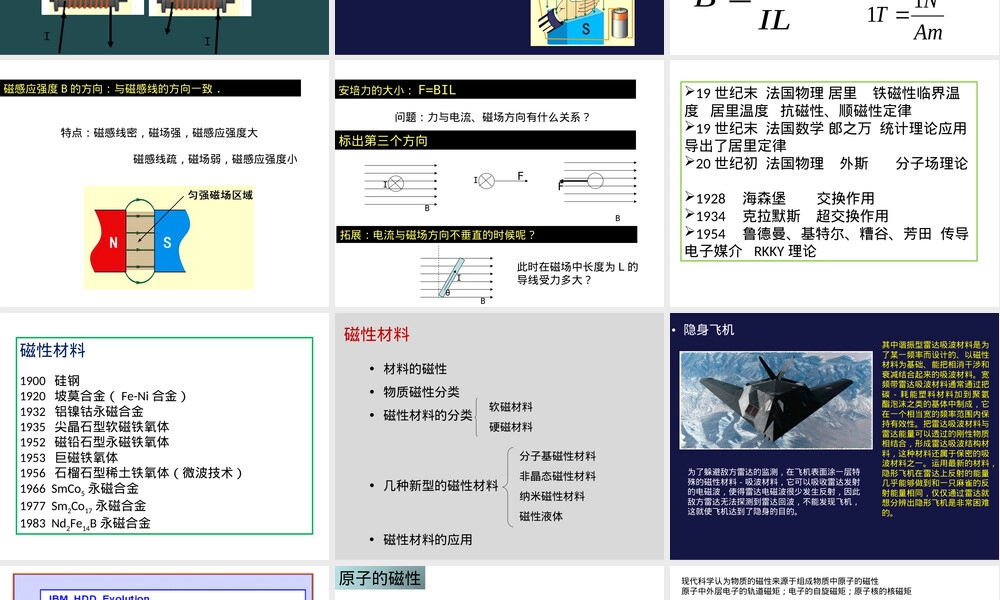Click the stealth aircraft photo
Viewport: 1000px width, 600px height.
point(776,400)
